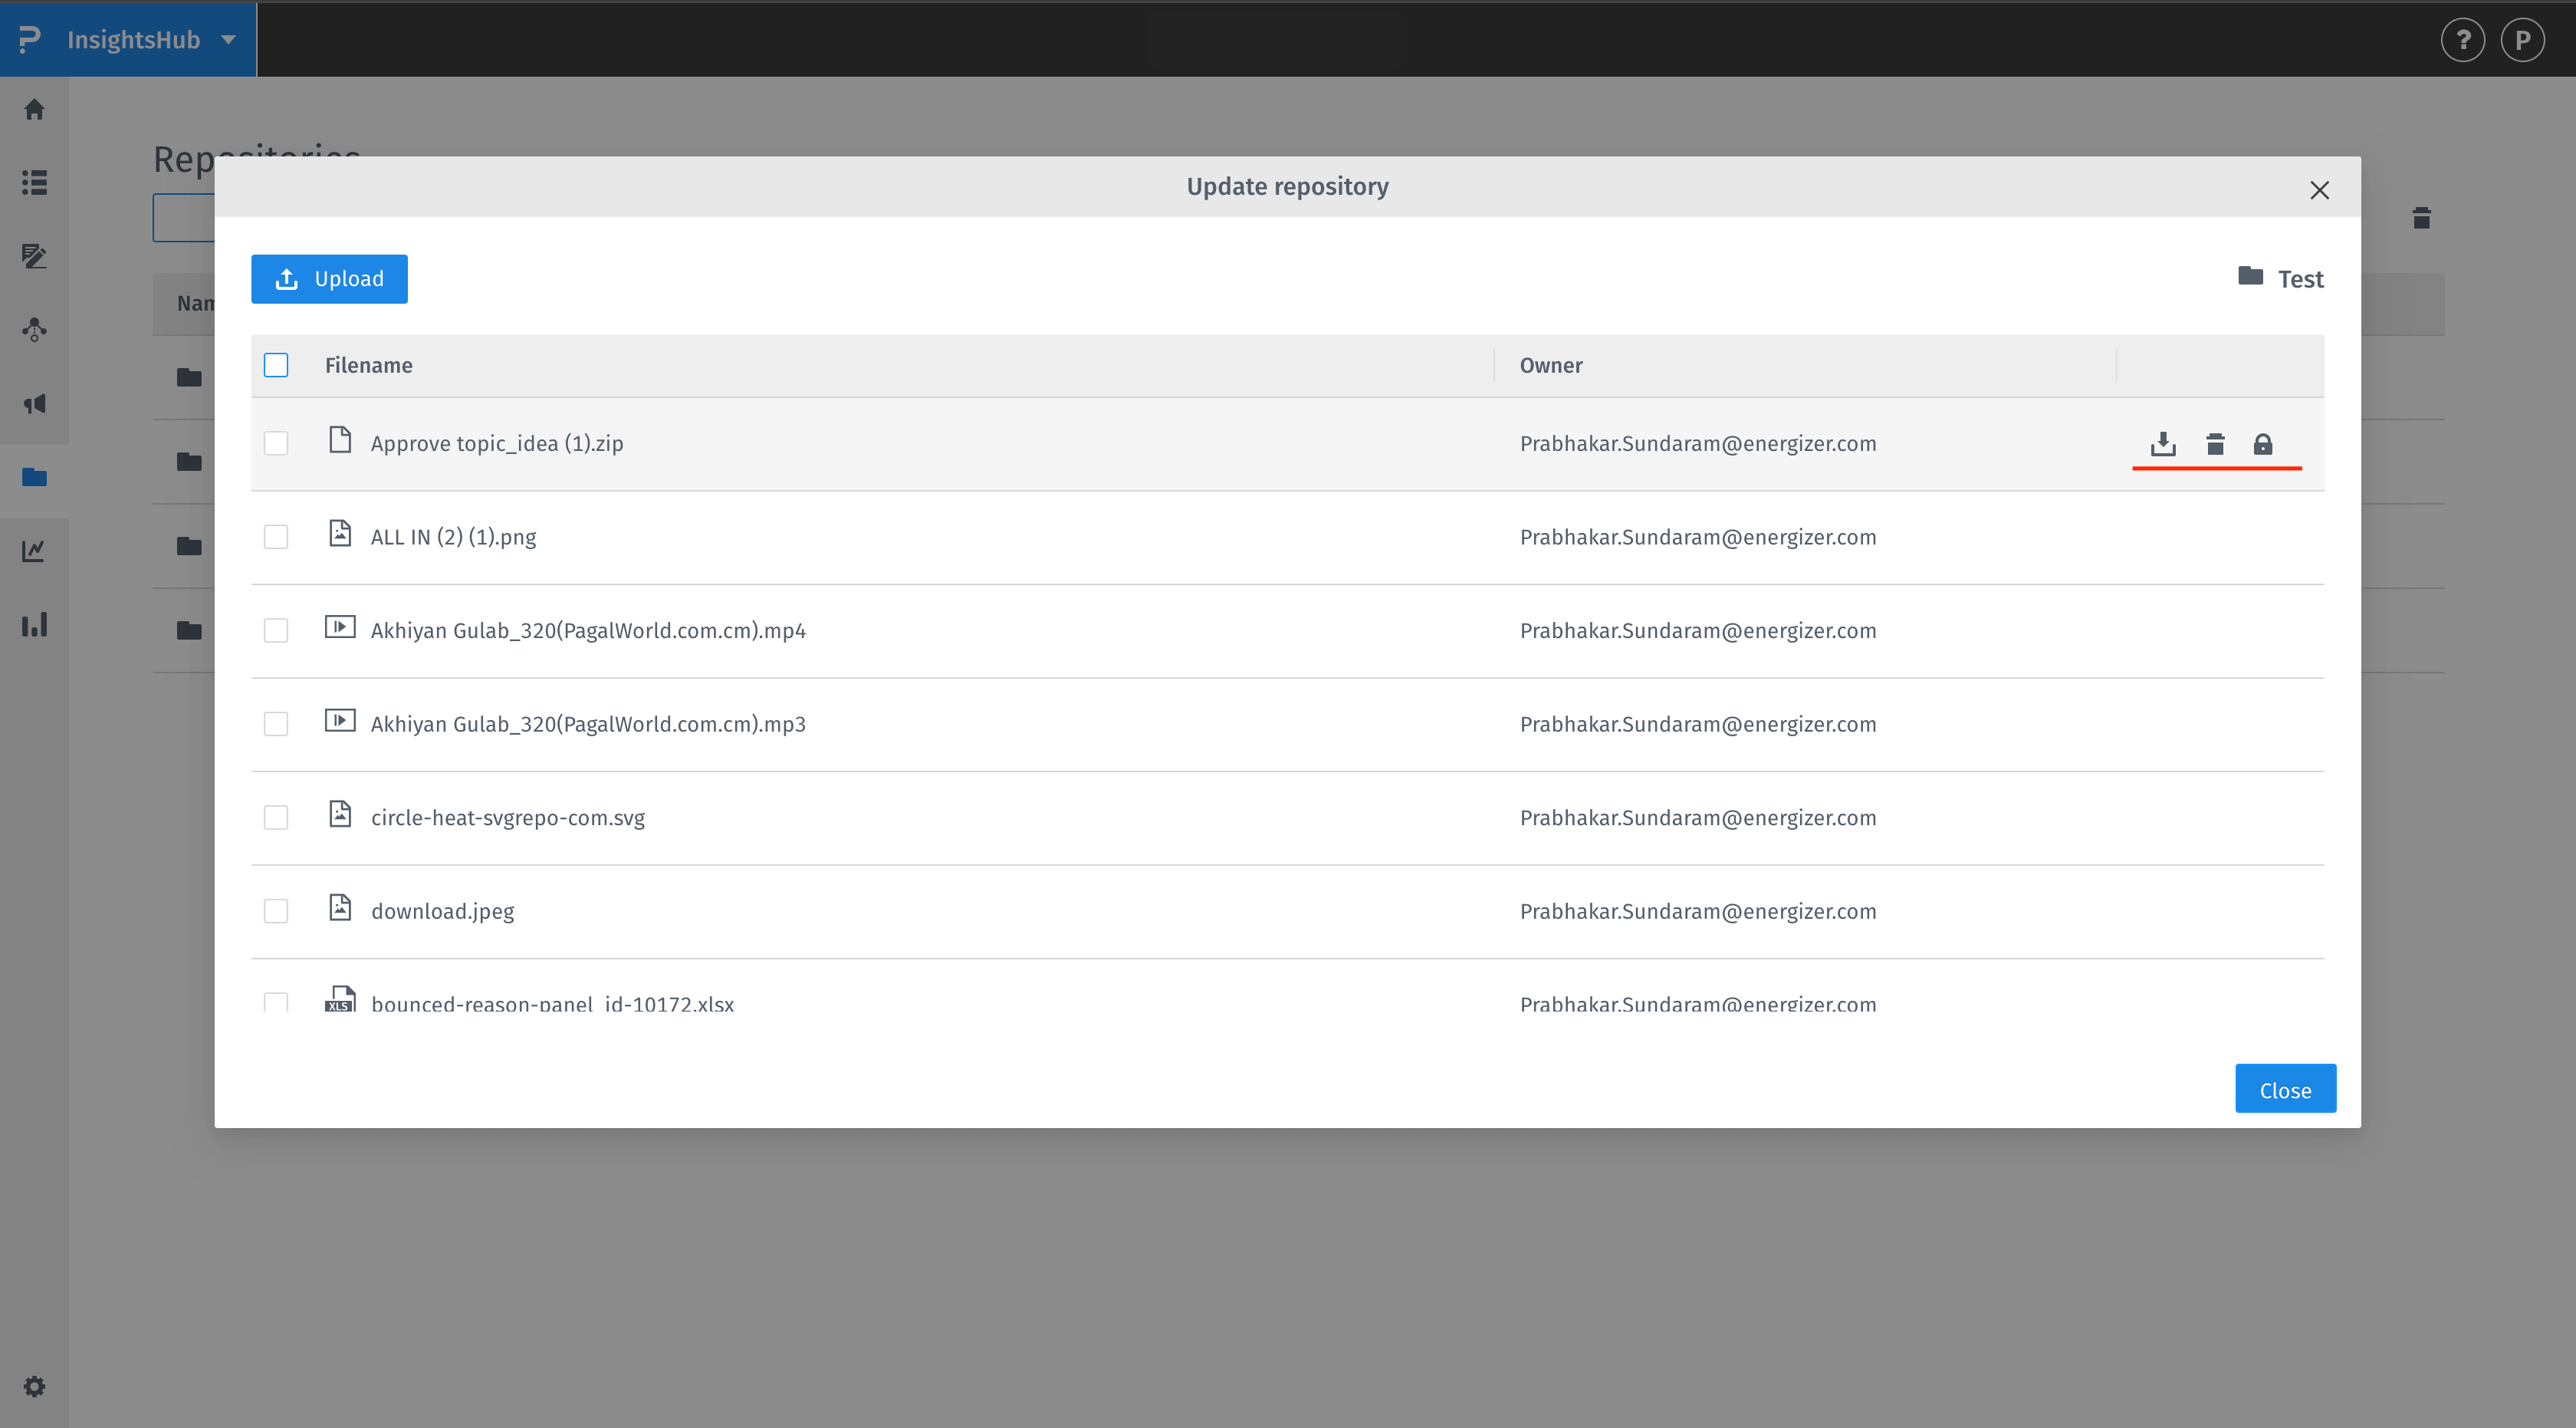The height and width of the screenshot is (1428, 2576).
Task: Expand the InsightsHub dropdown arrow
Action: [228, 40]
